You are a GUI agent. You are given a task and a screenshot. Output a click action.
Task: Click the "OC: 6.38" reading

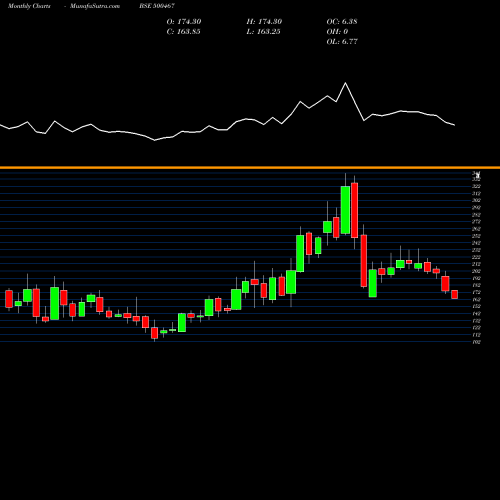coord(342,22)
